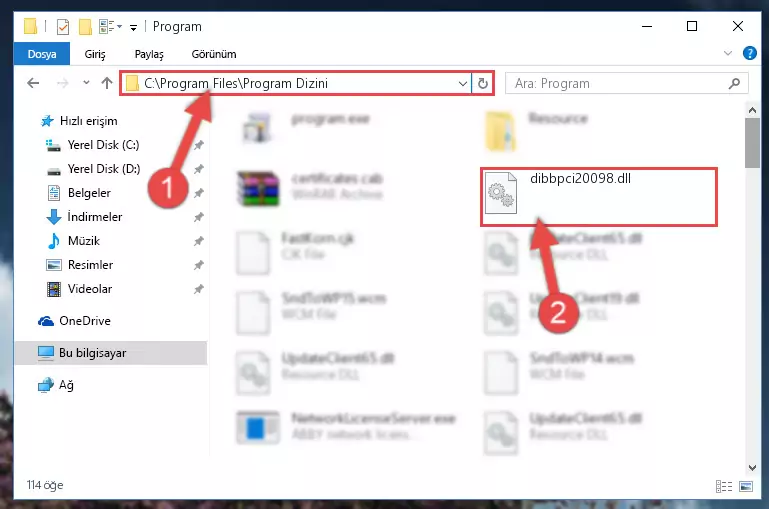This screenshot has height=509, width=769.
Task: Open Resimler folder in sidebar
Action: 90,265
